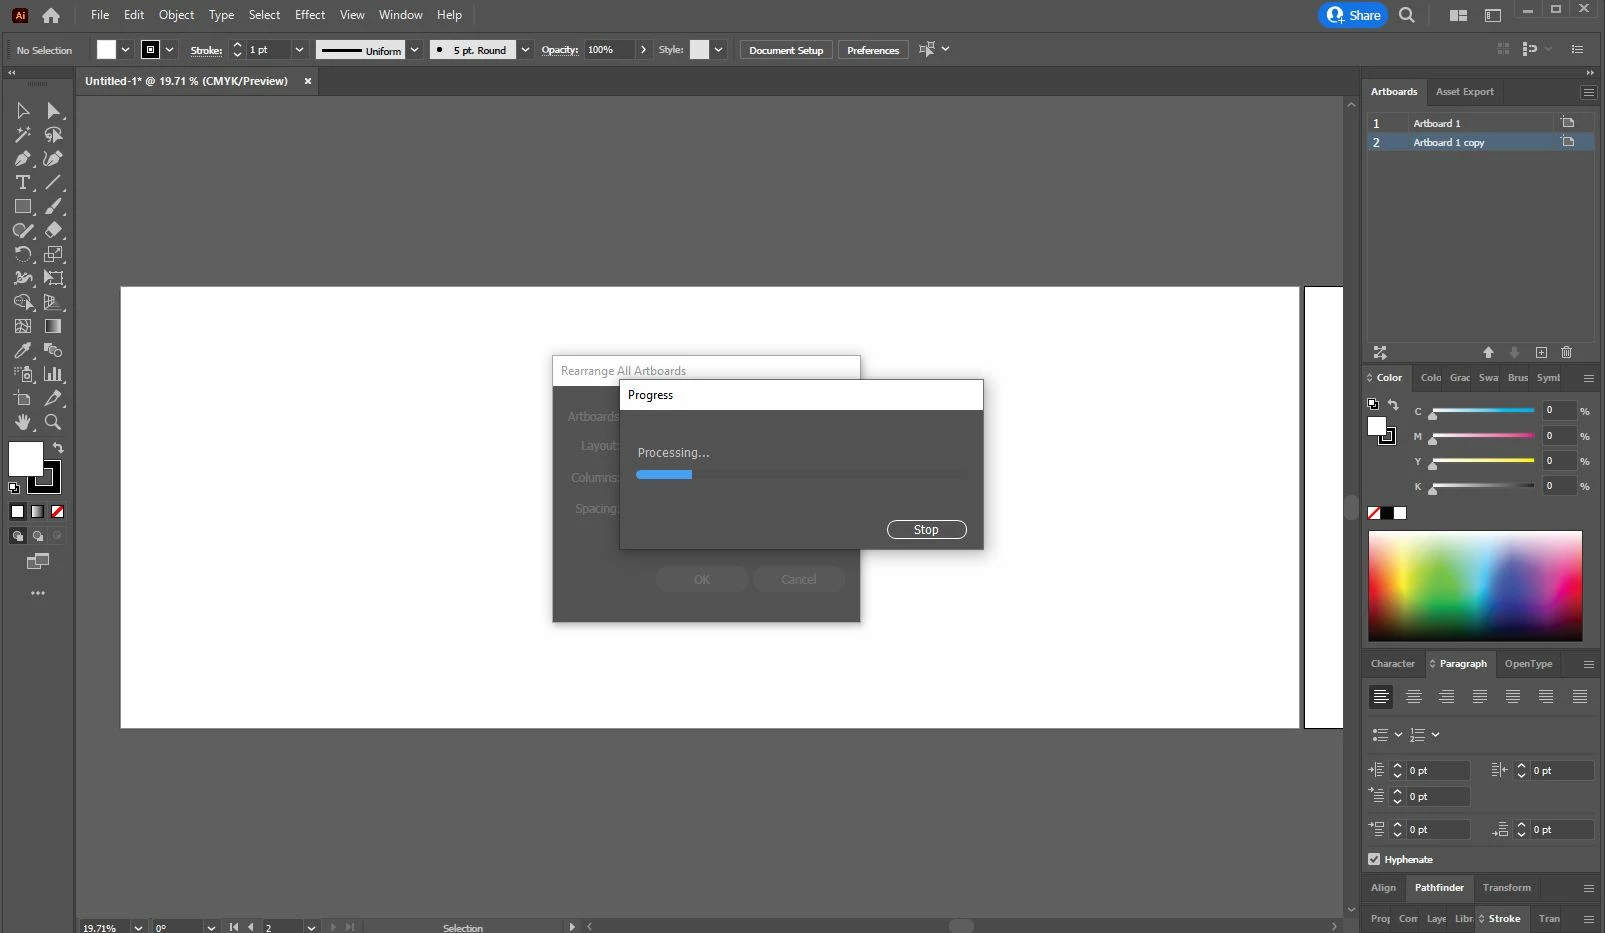Select the Rectangle tool

pos(22,207)
